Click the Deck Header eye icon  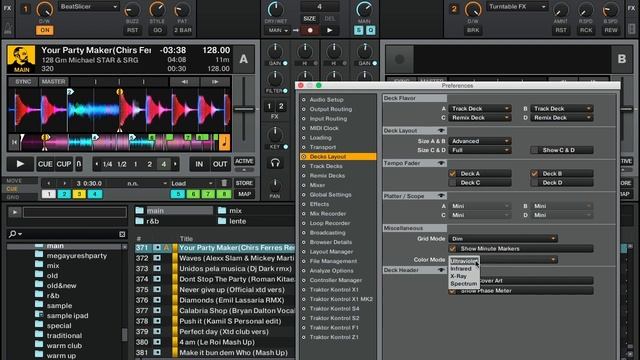441,270
